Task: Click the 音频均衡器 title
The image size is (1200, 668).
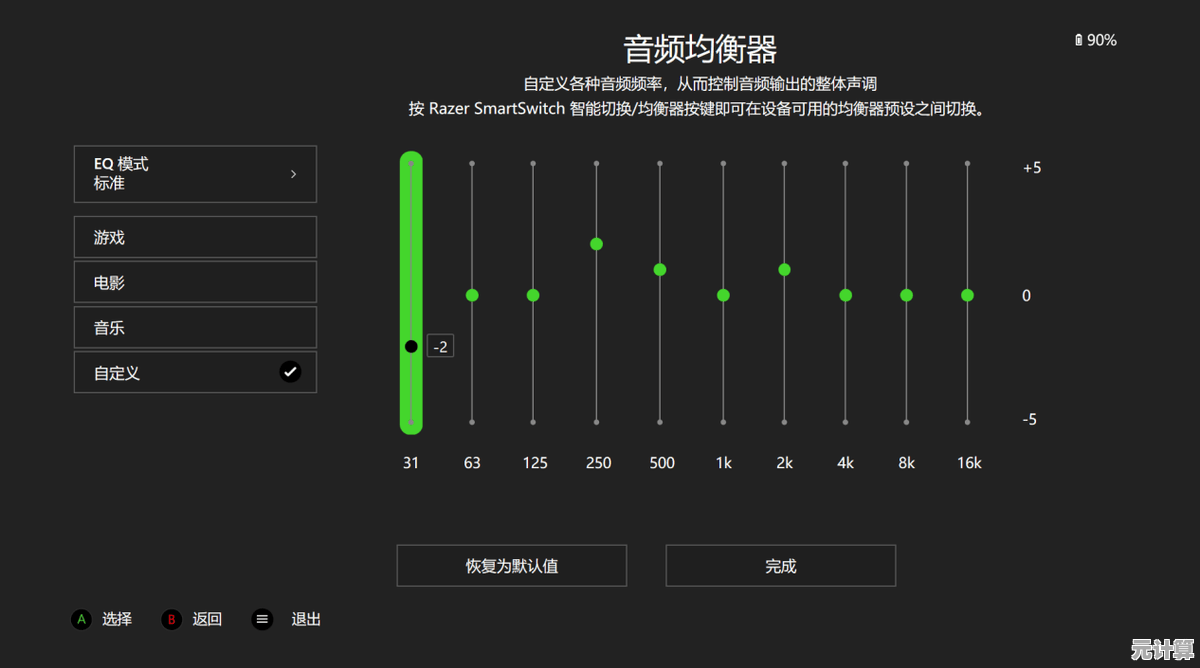Action: coord(700,48)
